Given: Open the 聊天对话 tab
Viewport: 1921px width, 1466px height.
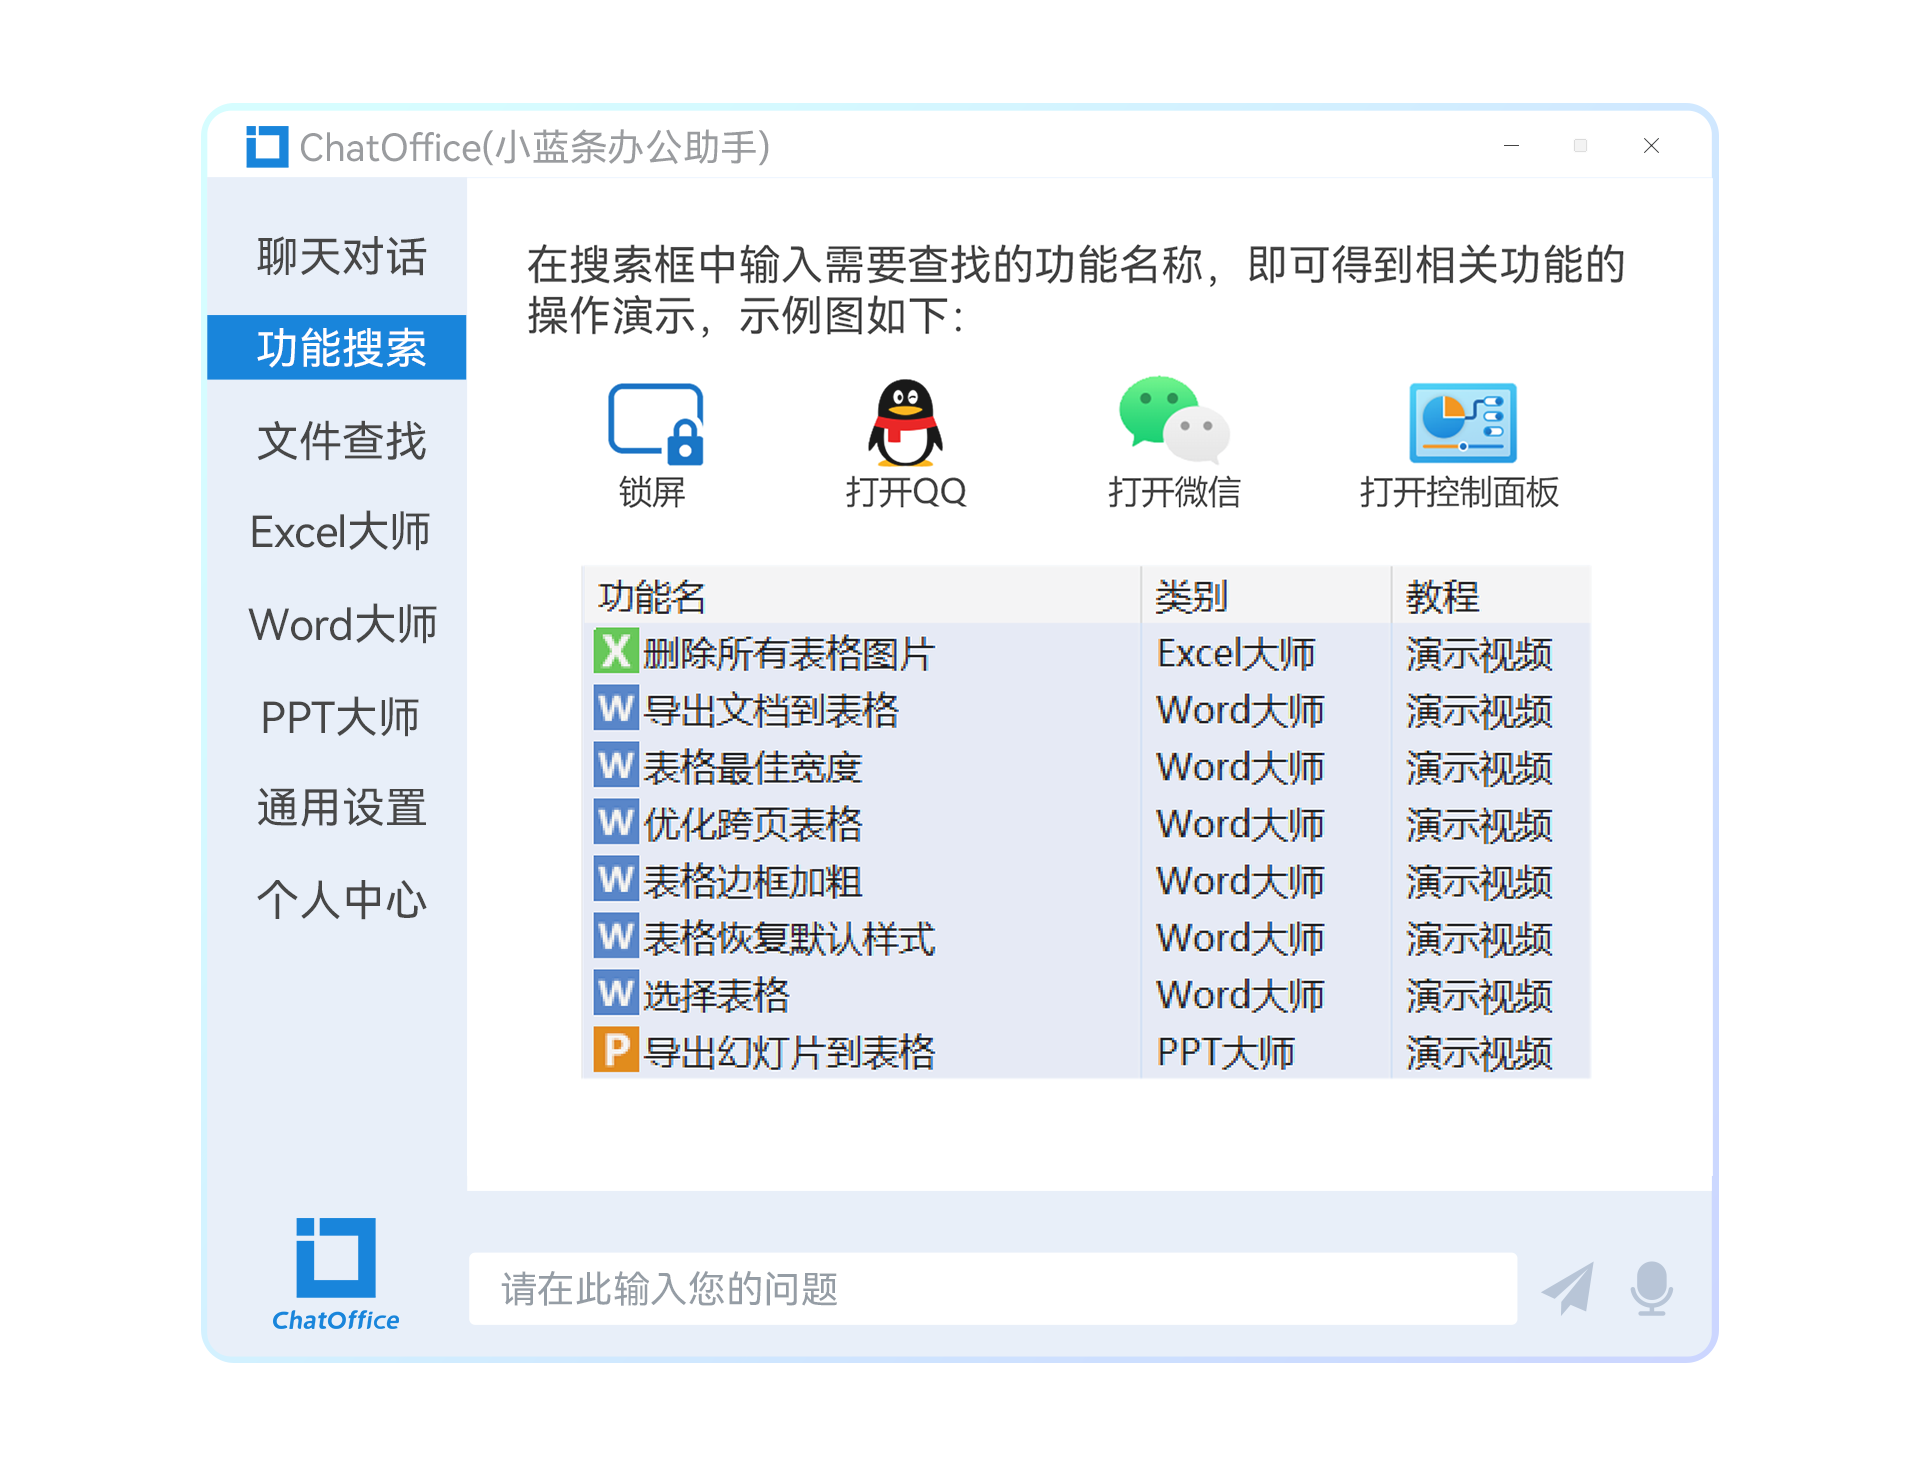Looking at the screenshot, I should [341, 257].
